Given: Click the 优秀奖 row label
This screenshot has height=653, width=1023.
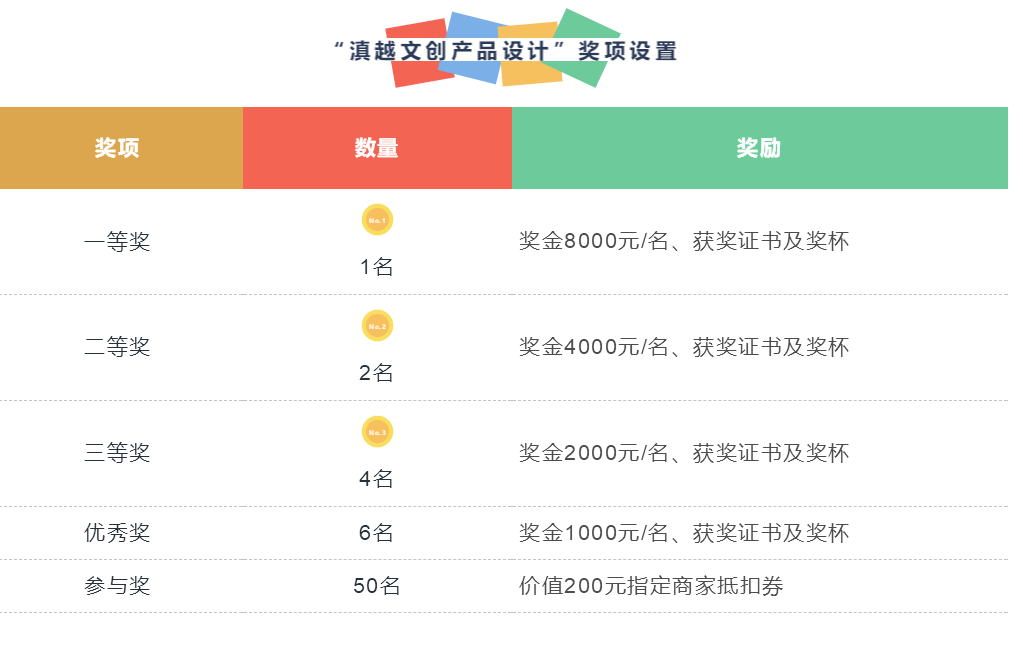Looking at the screenshot, I should click(x=117, y=533).
